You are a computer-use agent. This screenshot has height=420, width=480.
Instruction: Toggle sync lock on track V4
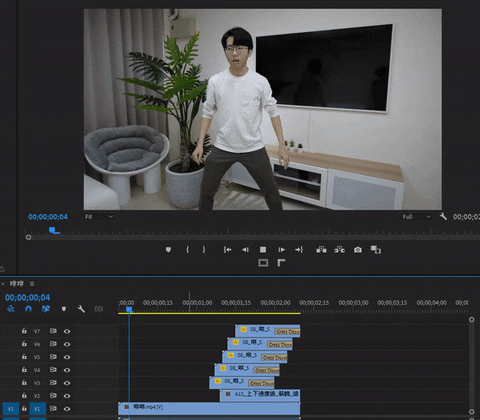[53, 370]
